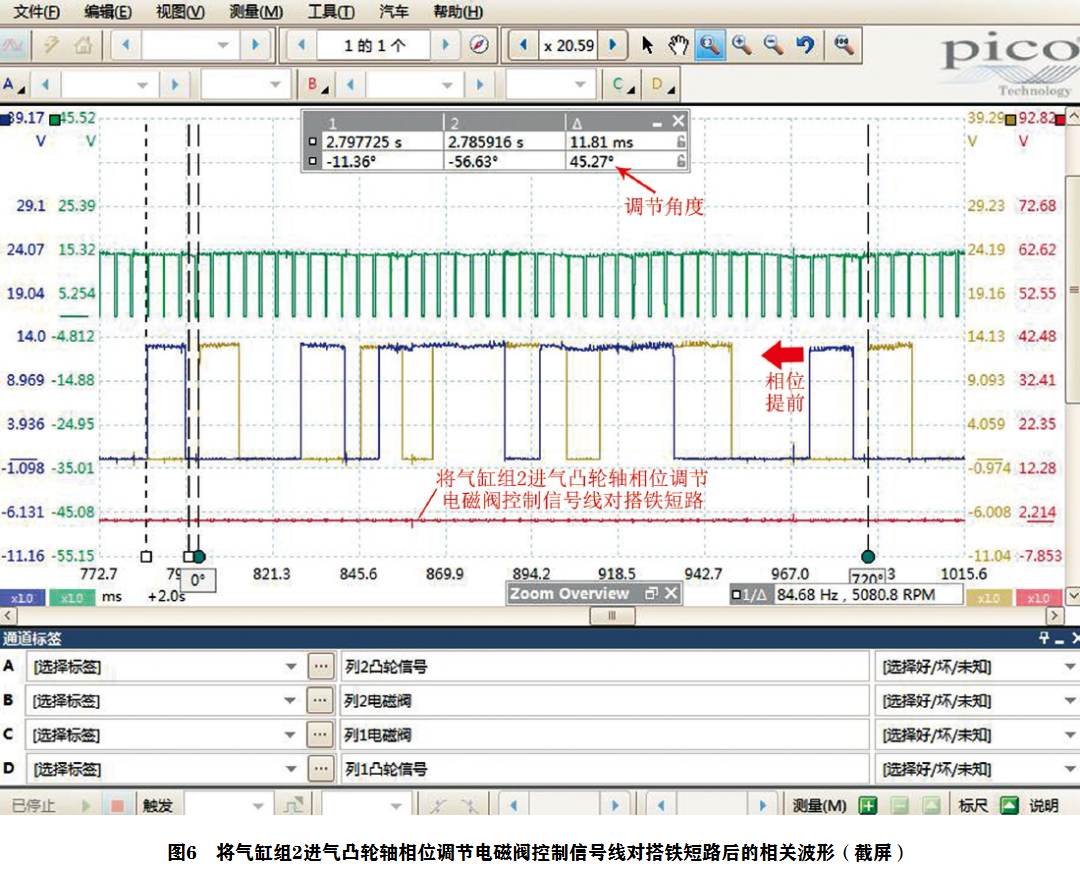Select the hand pan tool
The width and height of the screenshot is (1080, 876).
(678, 45)
